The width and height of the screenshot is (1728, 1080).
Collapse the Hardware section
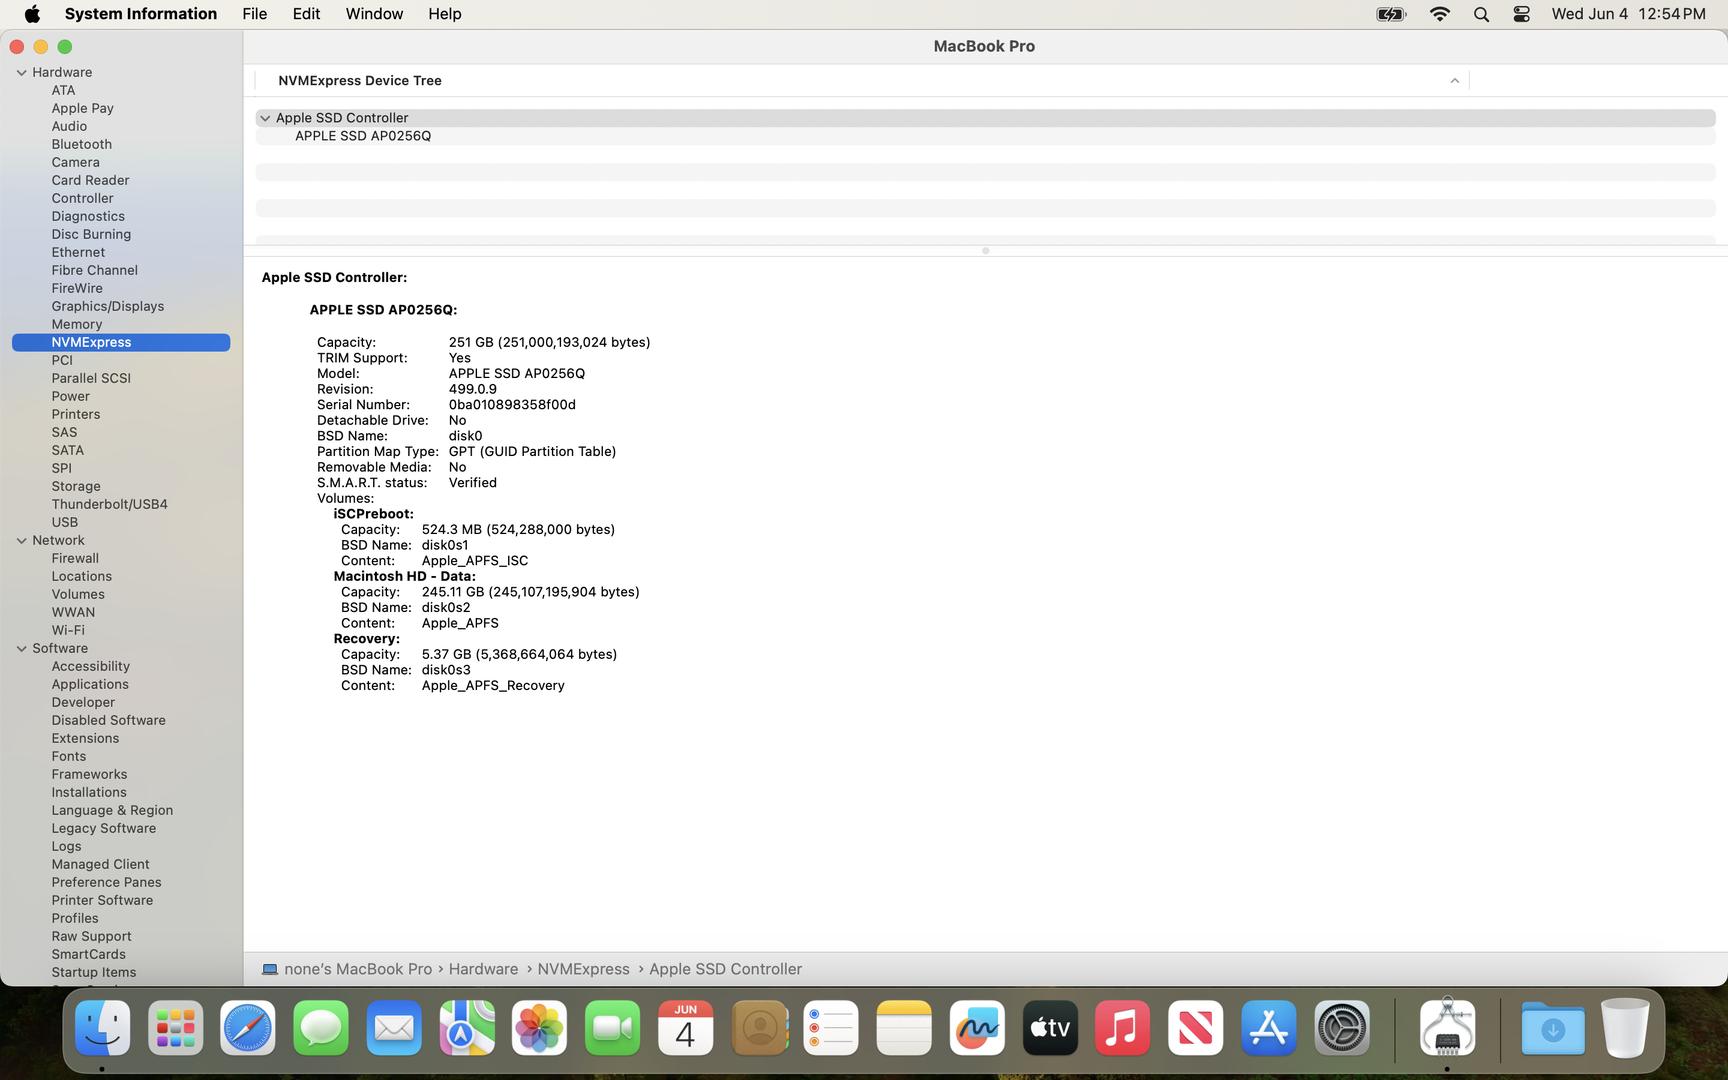click(x=21, y=72)
